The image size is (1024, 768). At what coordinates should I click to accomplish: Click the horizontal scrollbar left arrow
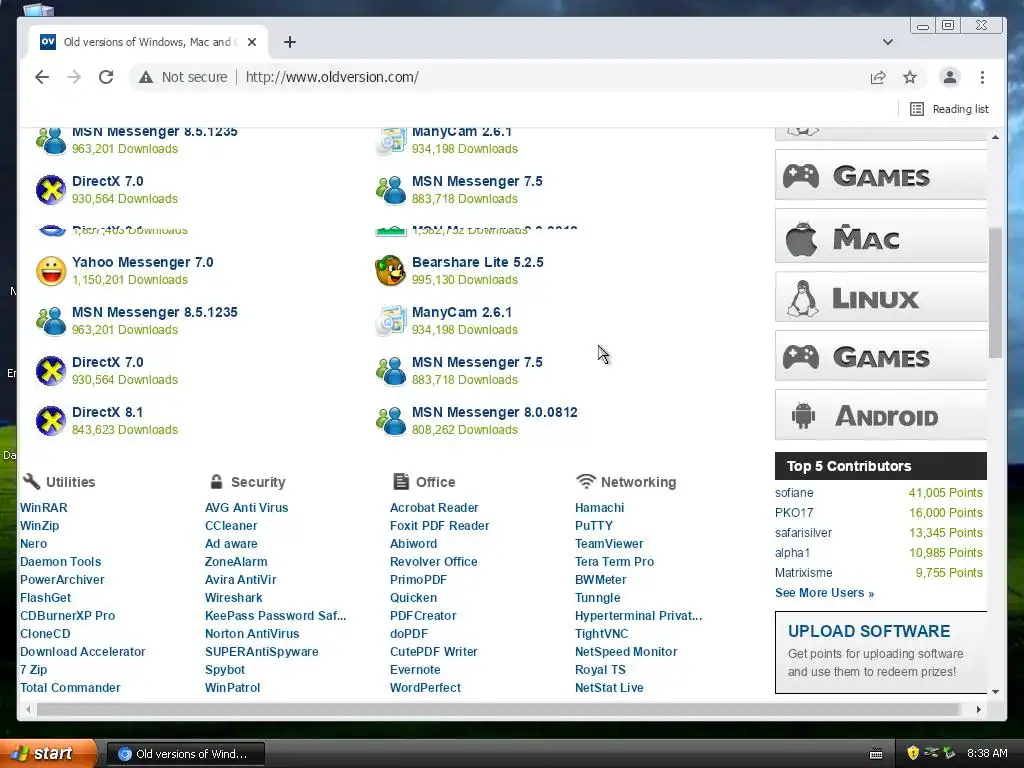click(27, 709)
